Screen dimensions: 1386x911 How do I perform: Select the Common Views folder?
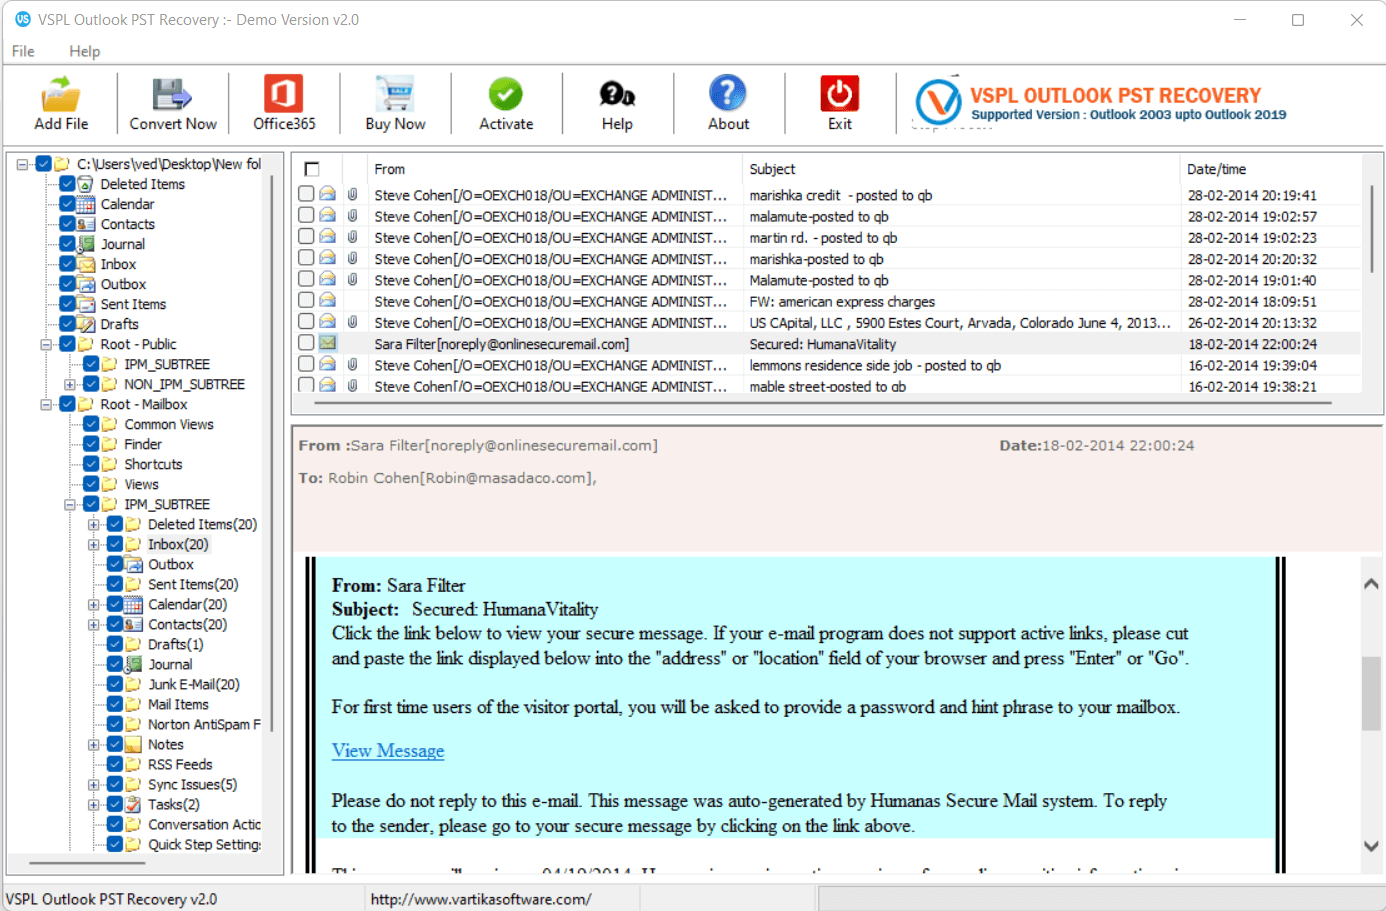pyautogui.click(x=169, y=424)
